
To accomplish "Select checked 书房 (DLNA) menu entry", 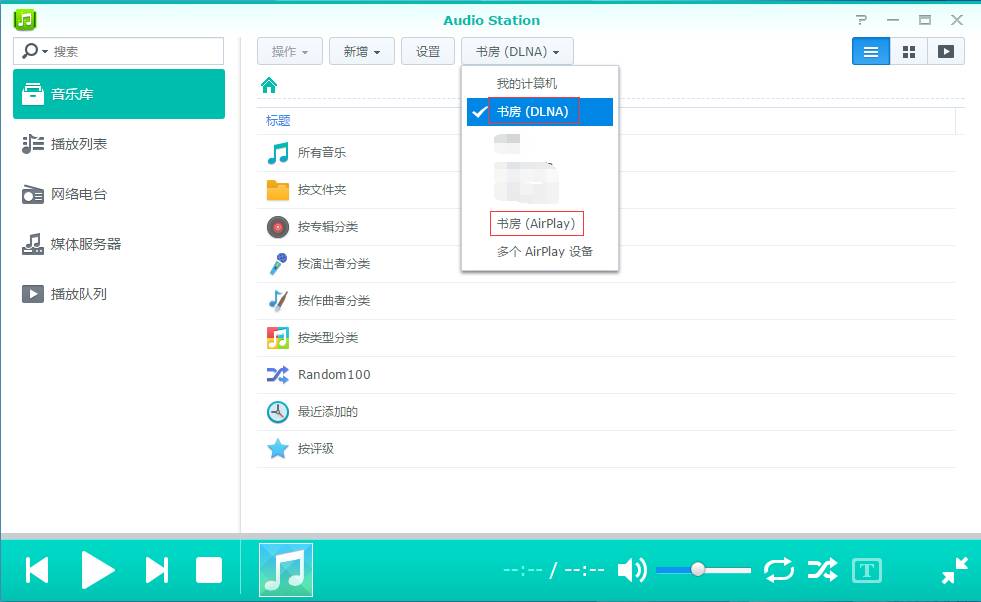I will 540,111.
